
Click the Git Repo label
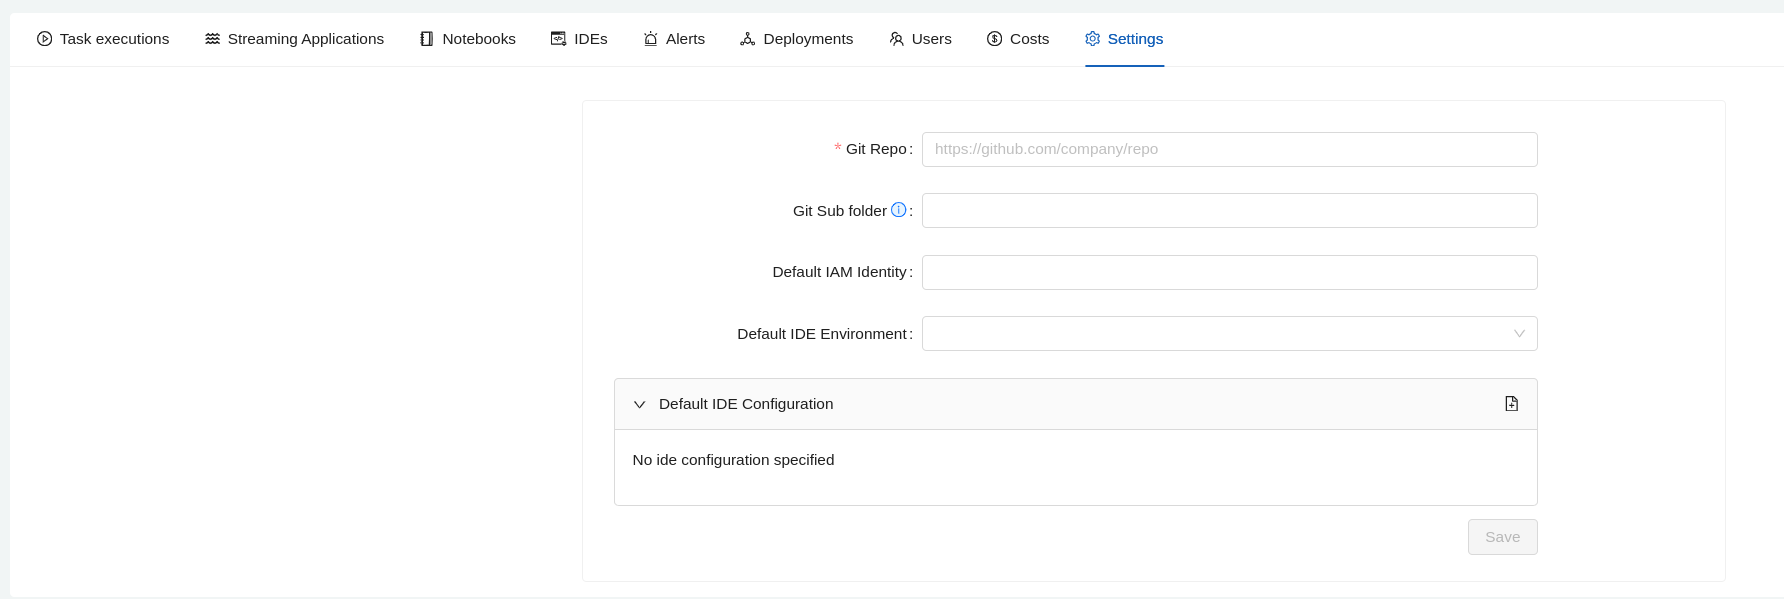[876, 149]
